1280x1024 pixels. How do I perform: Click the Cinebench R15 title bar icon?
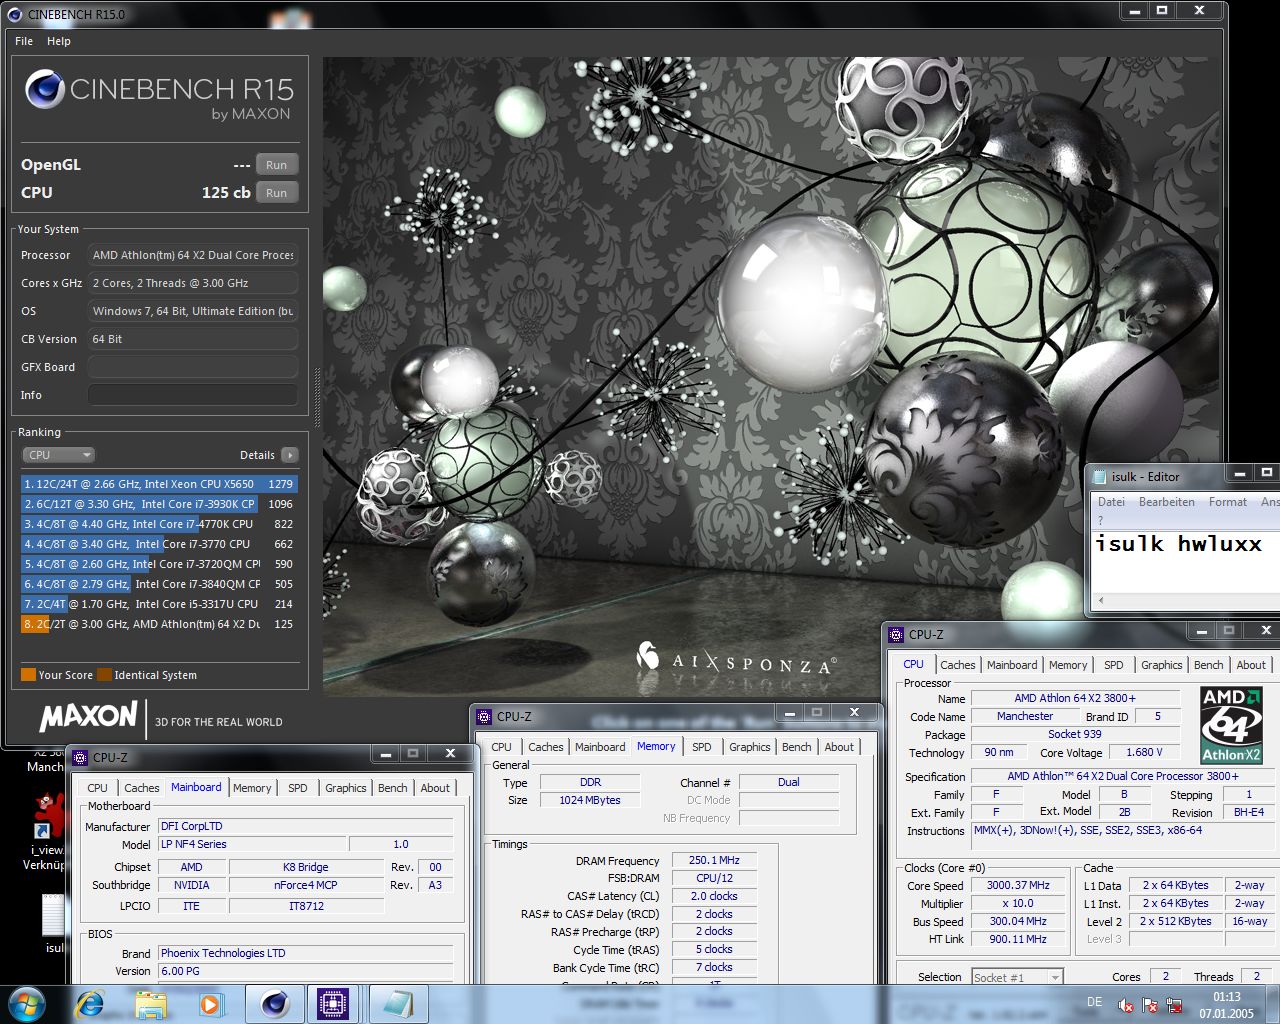(14, 14)
